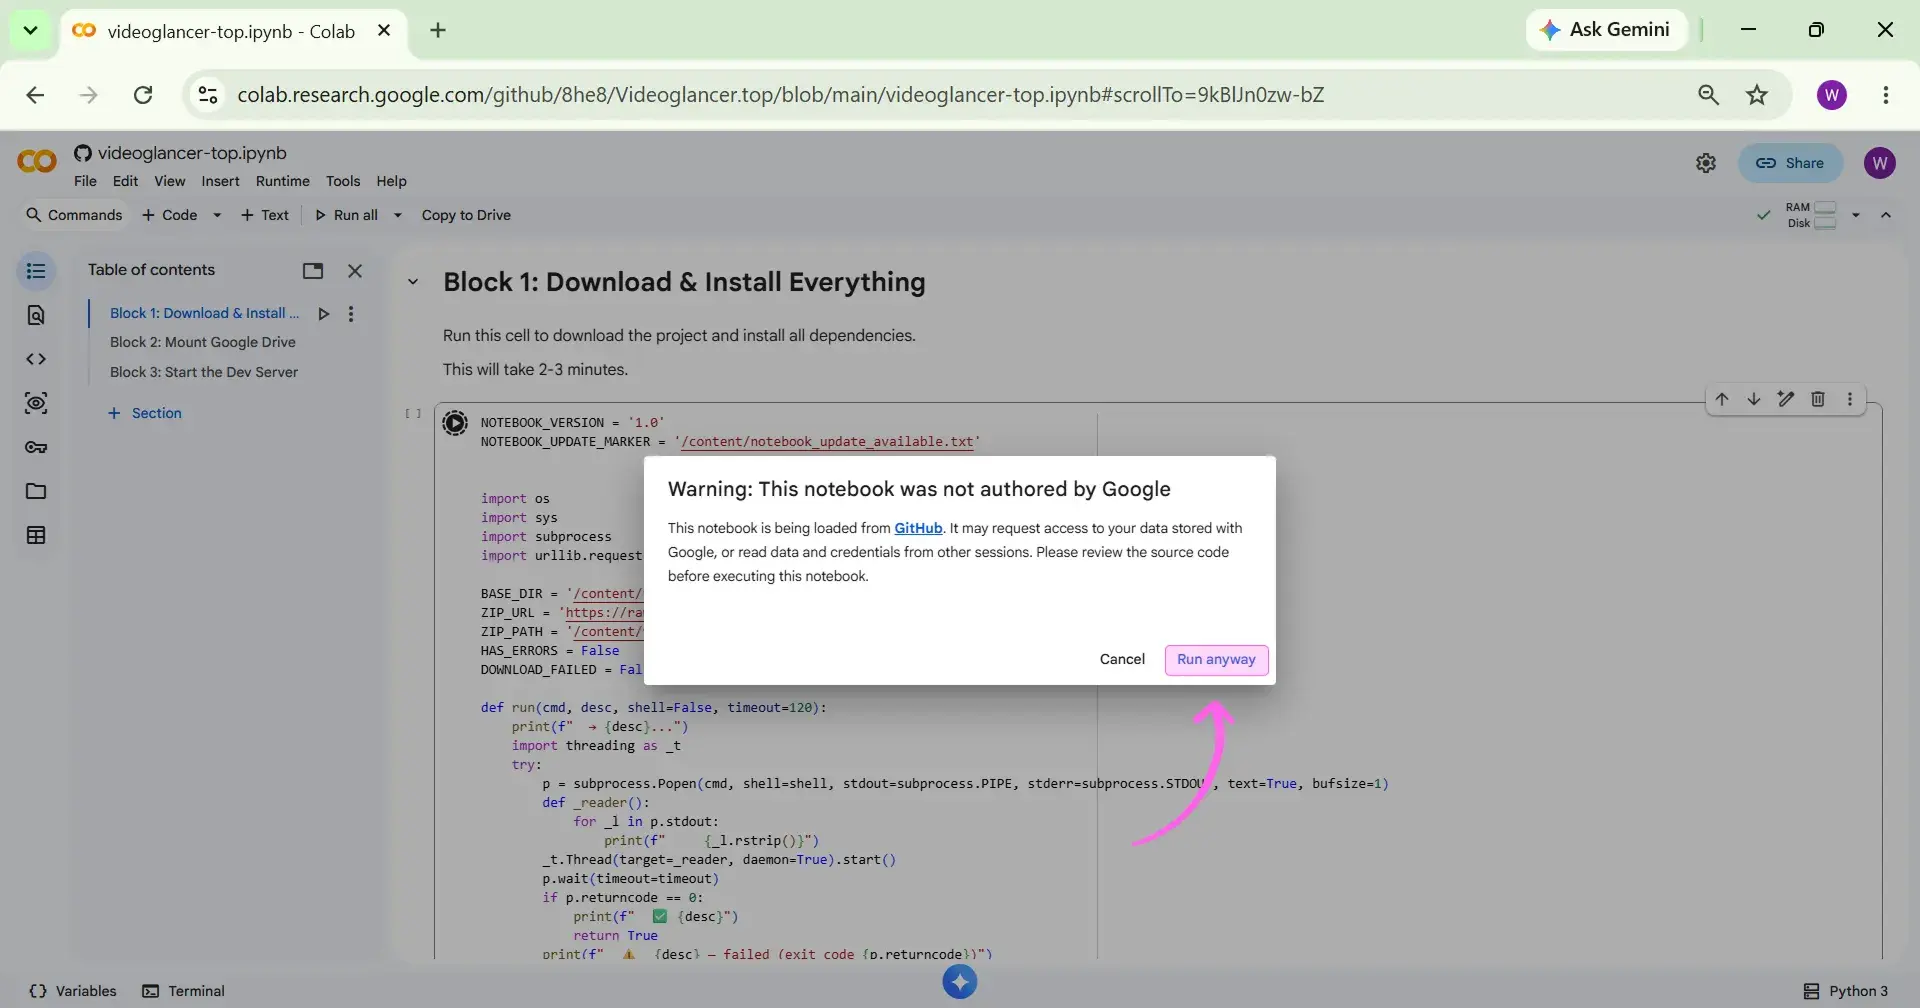Open Files folder icon in sidebar
The height and width of the screenshot is (1008, 1920).
point(36,491)
